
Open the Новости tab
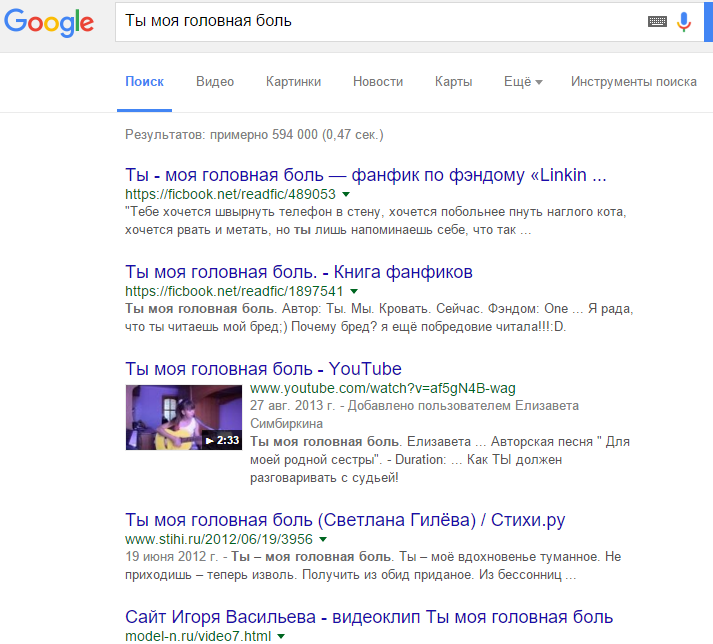point(378,82)
